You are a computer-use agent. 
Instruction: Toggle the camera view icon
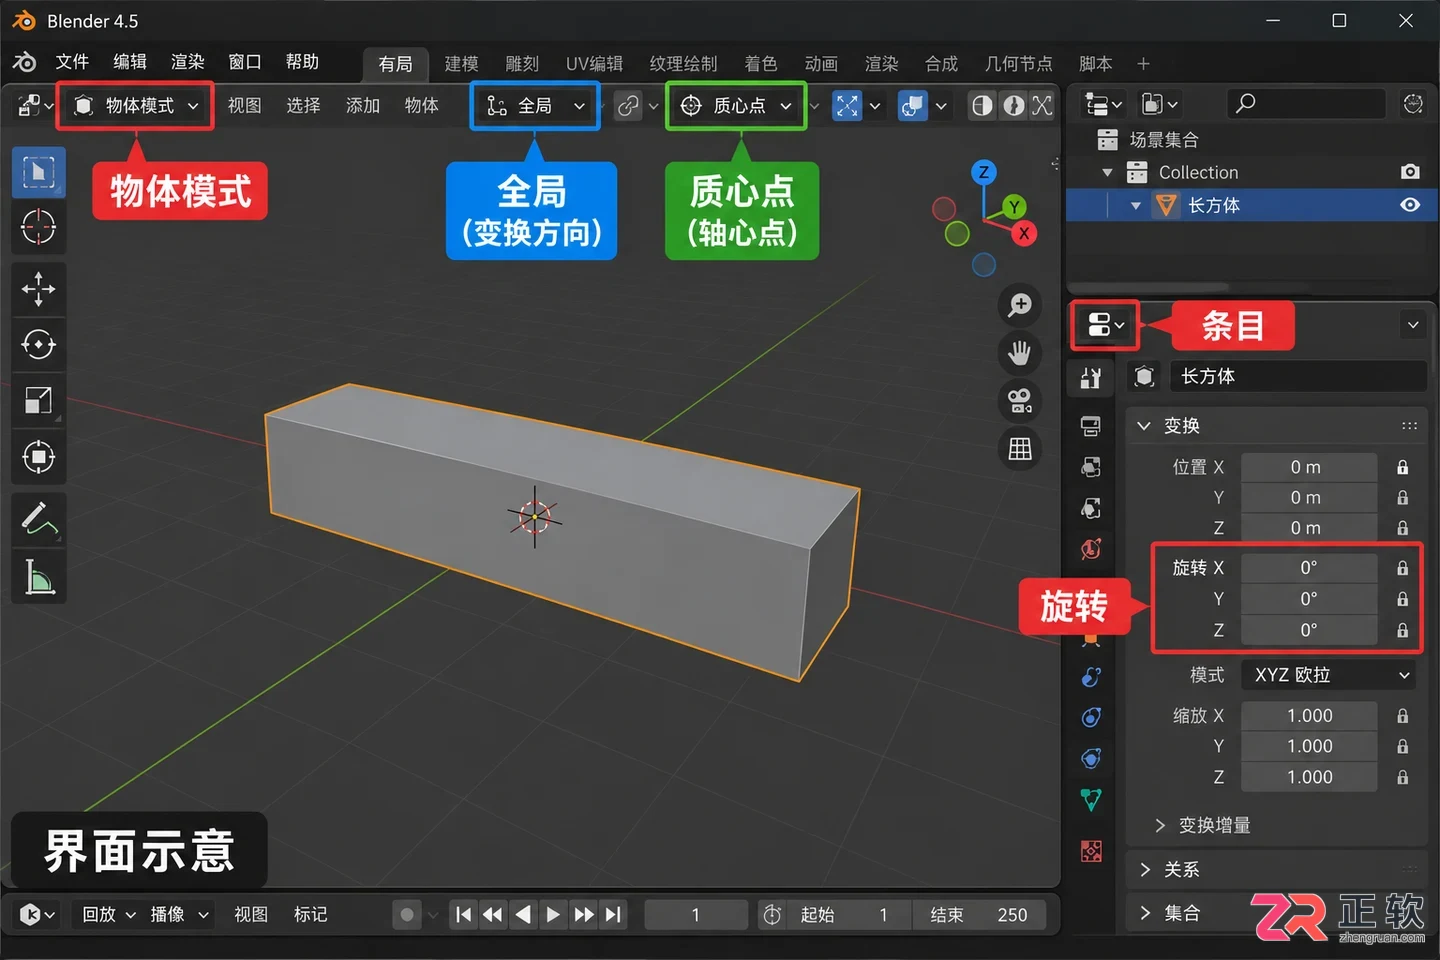(1020, 401)
